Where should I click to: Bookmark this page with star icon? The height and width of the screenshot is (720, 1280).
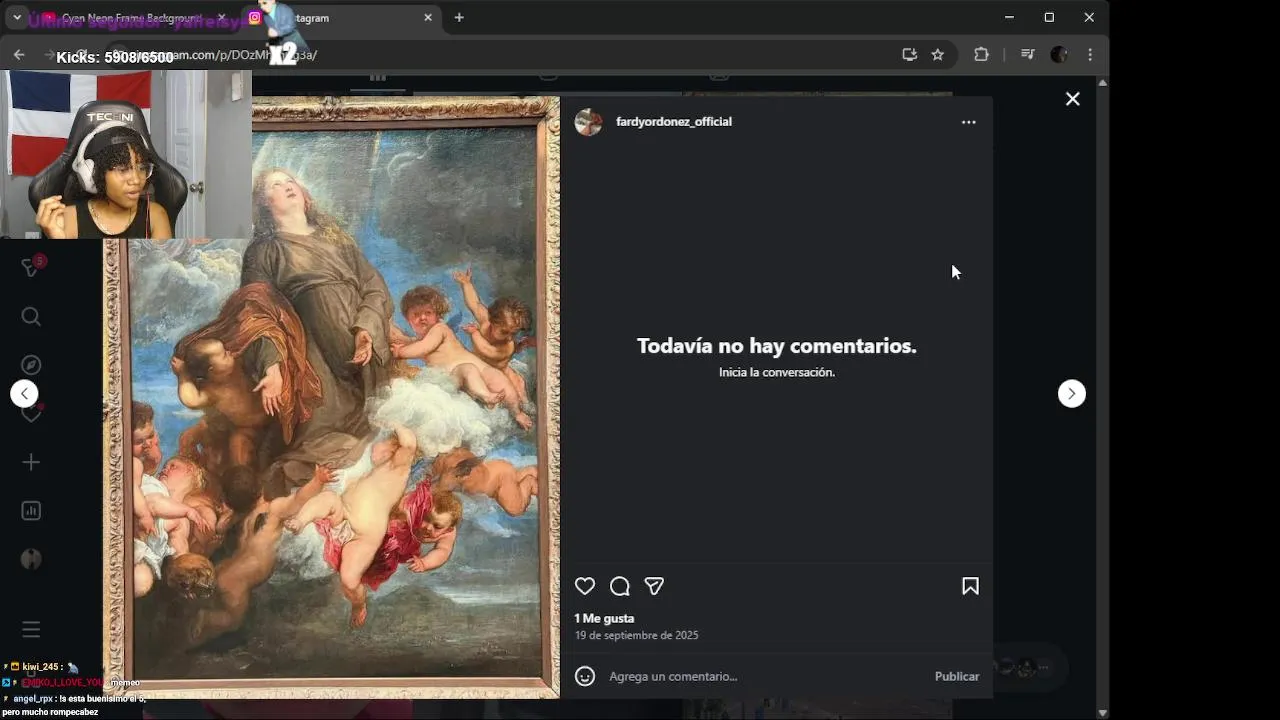938,55
